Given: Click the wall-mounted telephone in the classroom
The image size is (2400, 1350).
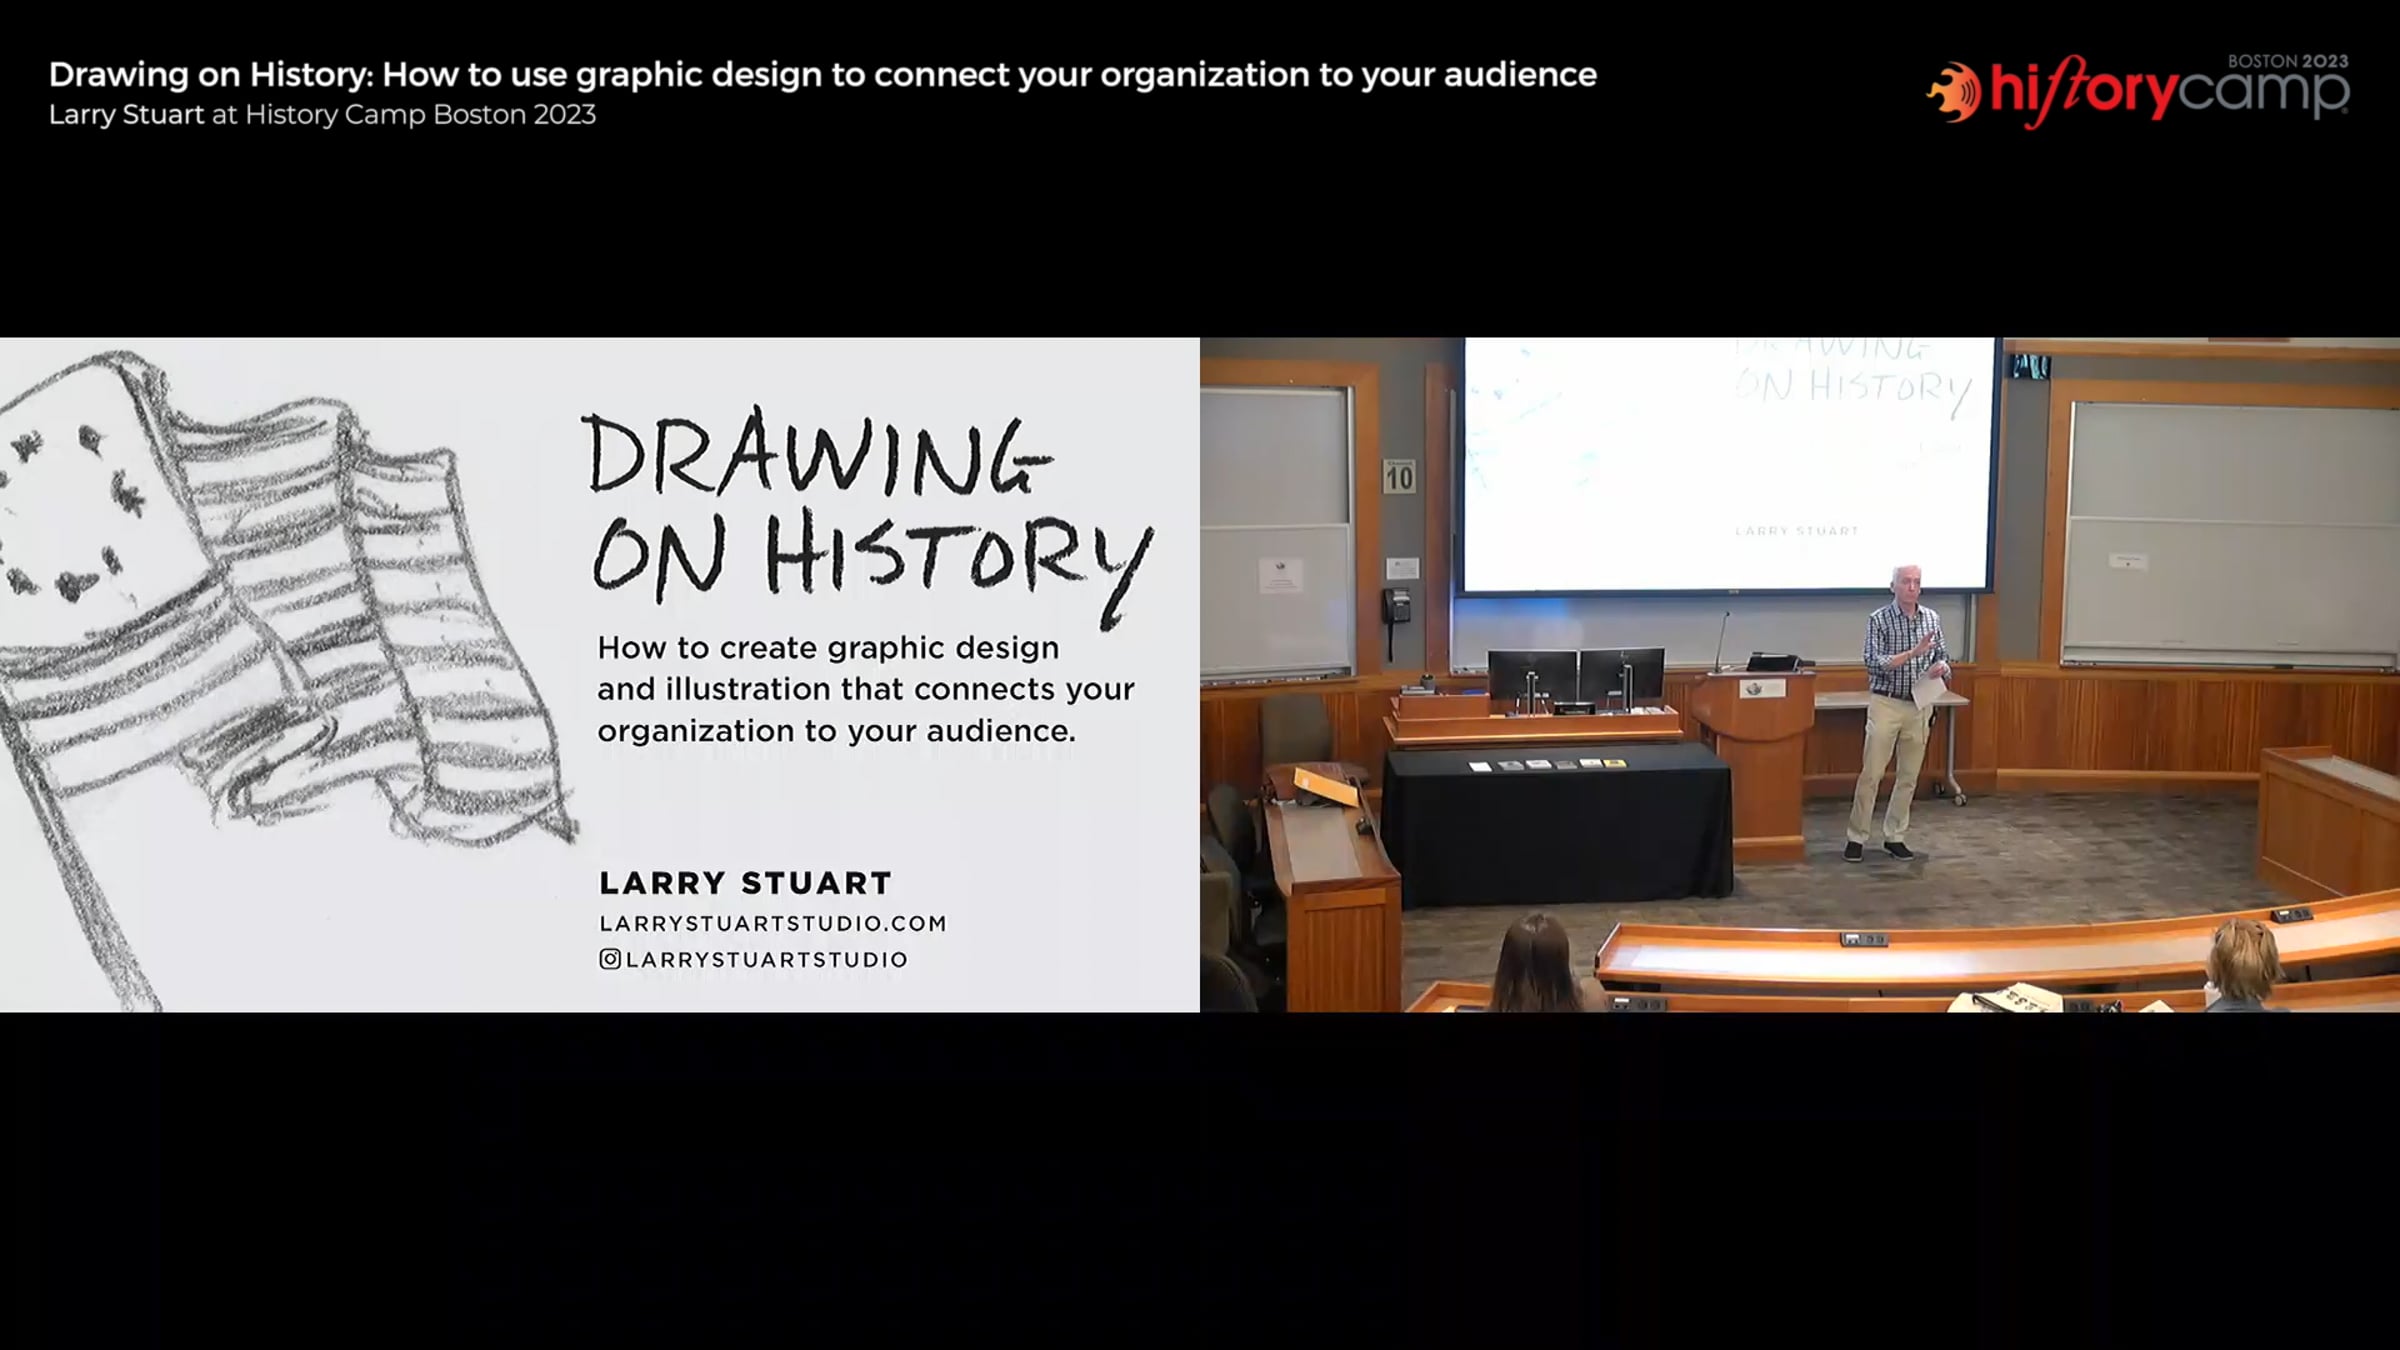Looking at the screenshot, I should tap(1395, 606).
